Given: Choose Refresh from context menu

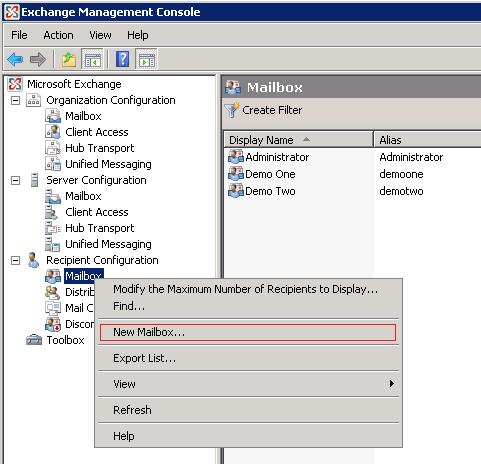Looking at the screenshot, I should point(248,410).
